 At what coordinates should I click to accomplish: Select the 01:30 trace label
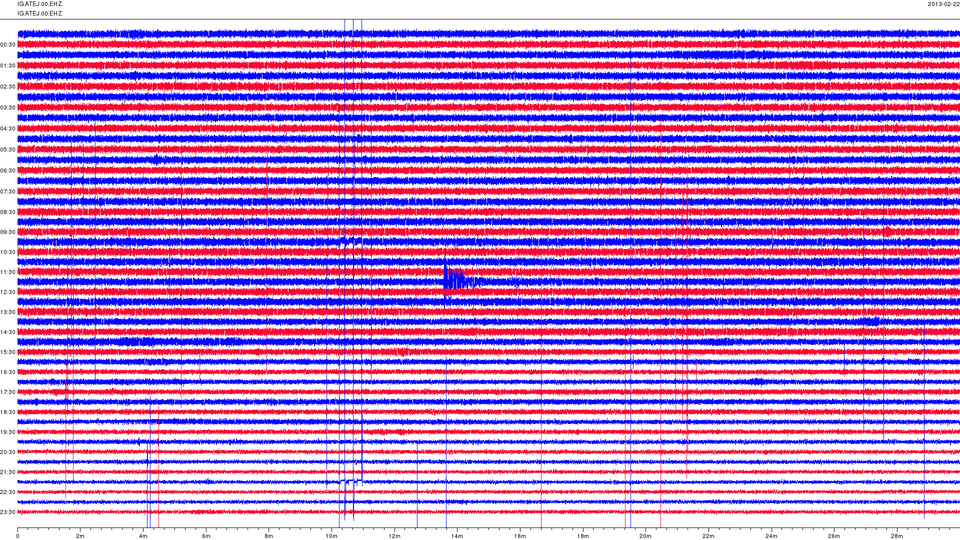[8, 66]
